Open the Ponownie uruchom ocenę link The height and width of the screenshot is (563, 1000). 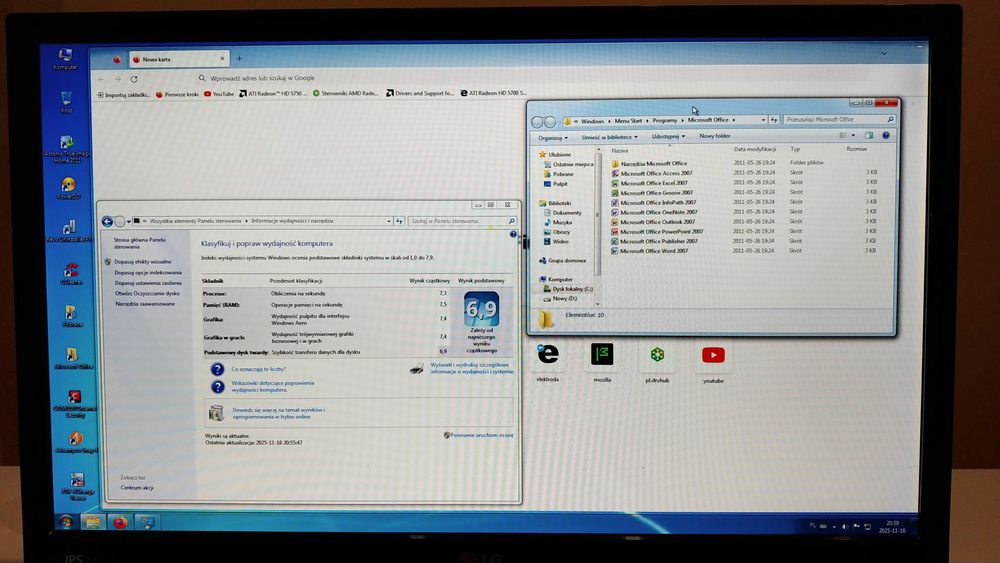[x=482, y=435]
